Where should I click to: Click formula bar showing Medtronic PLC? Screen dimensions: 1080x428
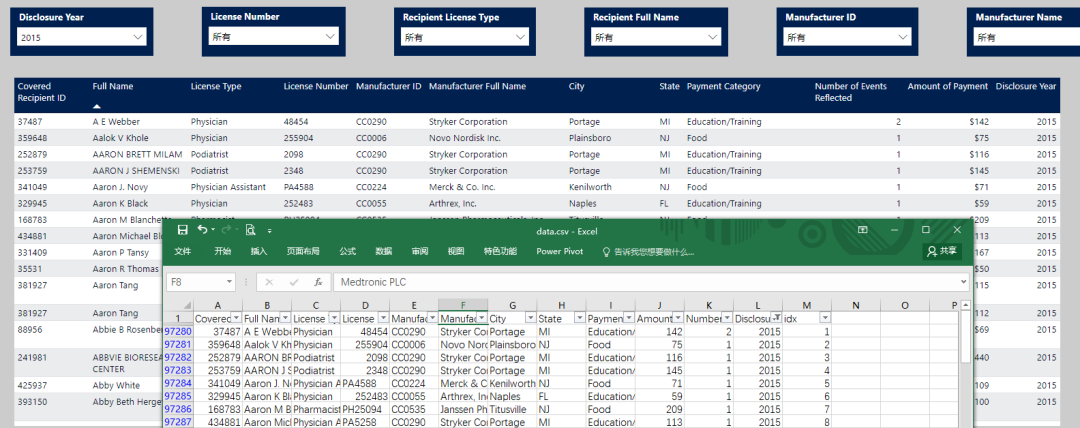pos(645,282)
